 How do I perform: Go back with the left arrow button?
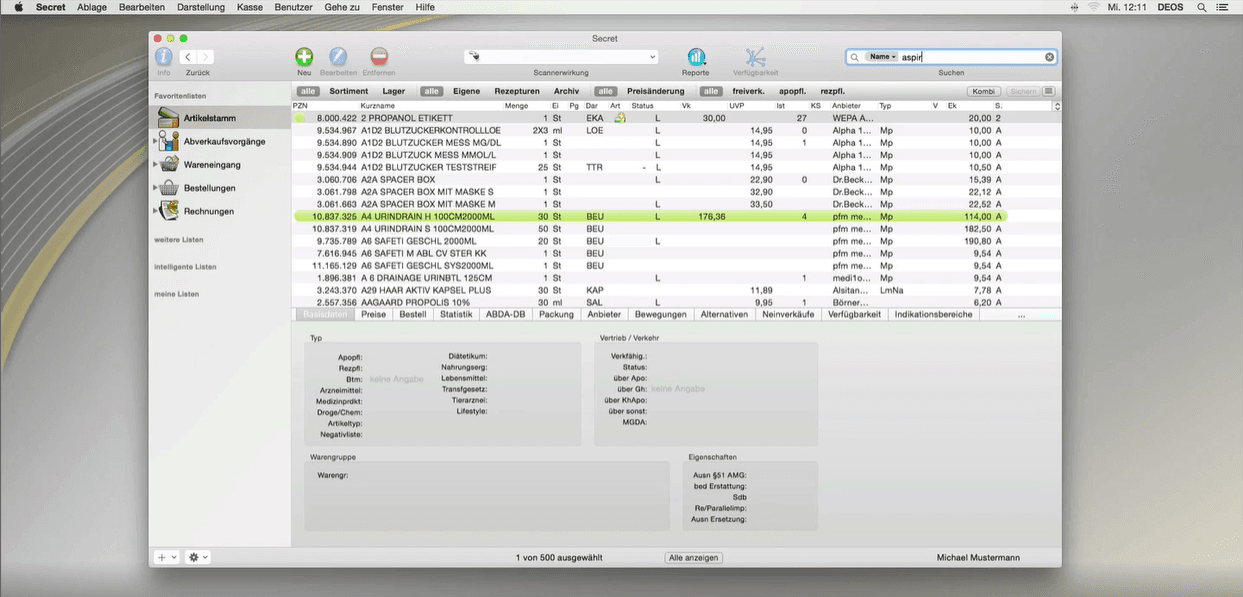(188, 58)
